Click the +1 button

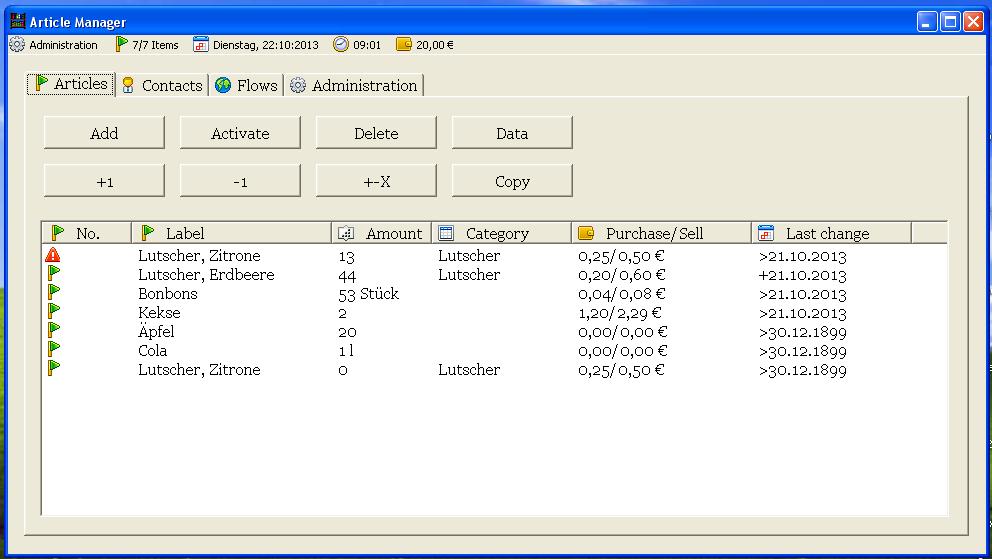pyautogui.click(x=104, y=181)
